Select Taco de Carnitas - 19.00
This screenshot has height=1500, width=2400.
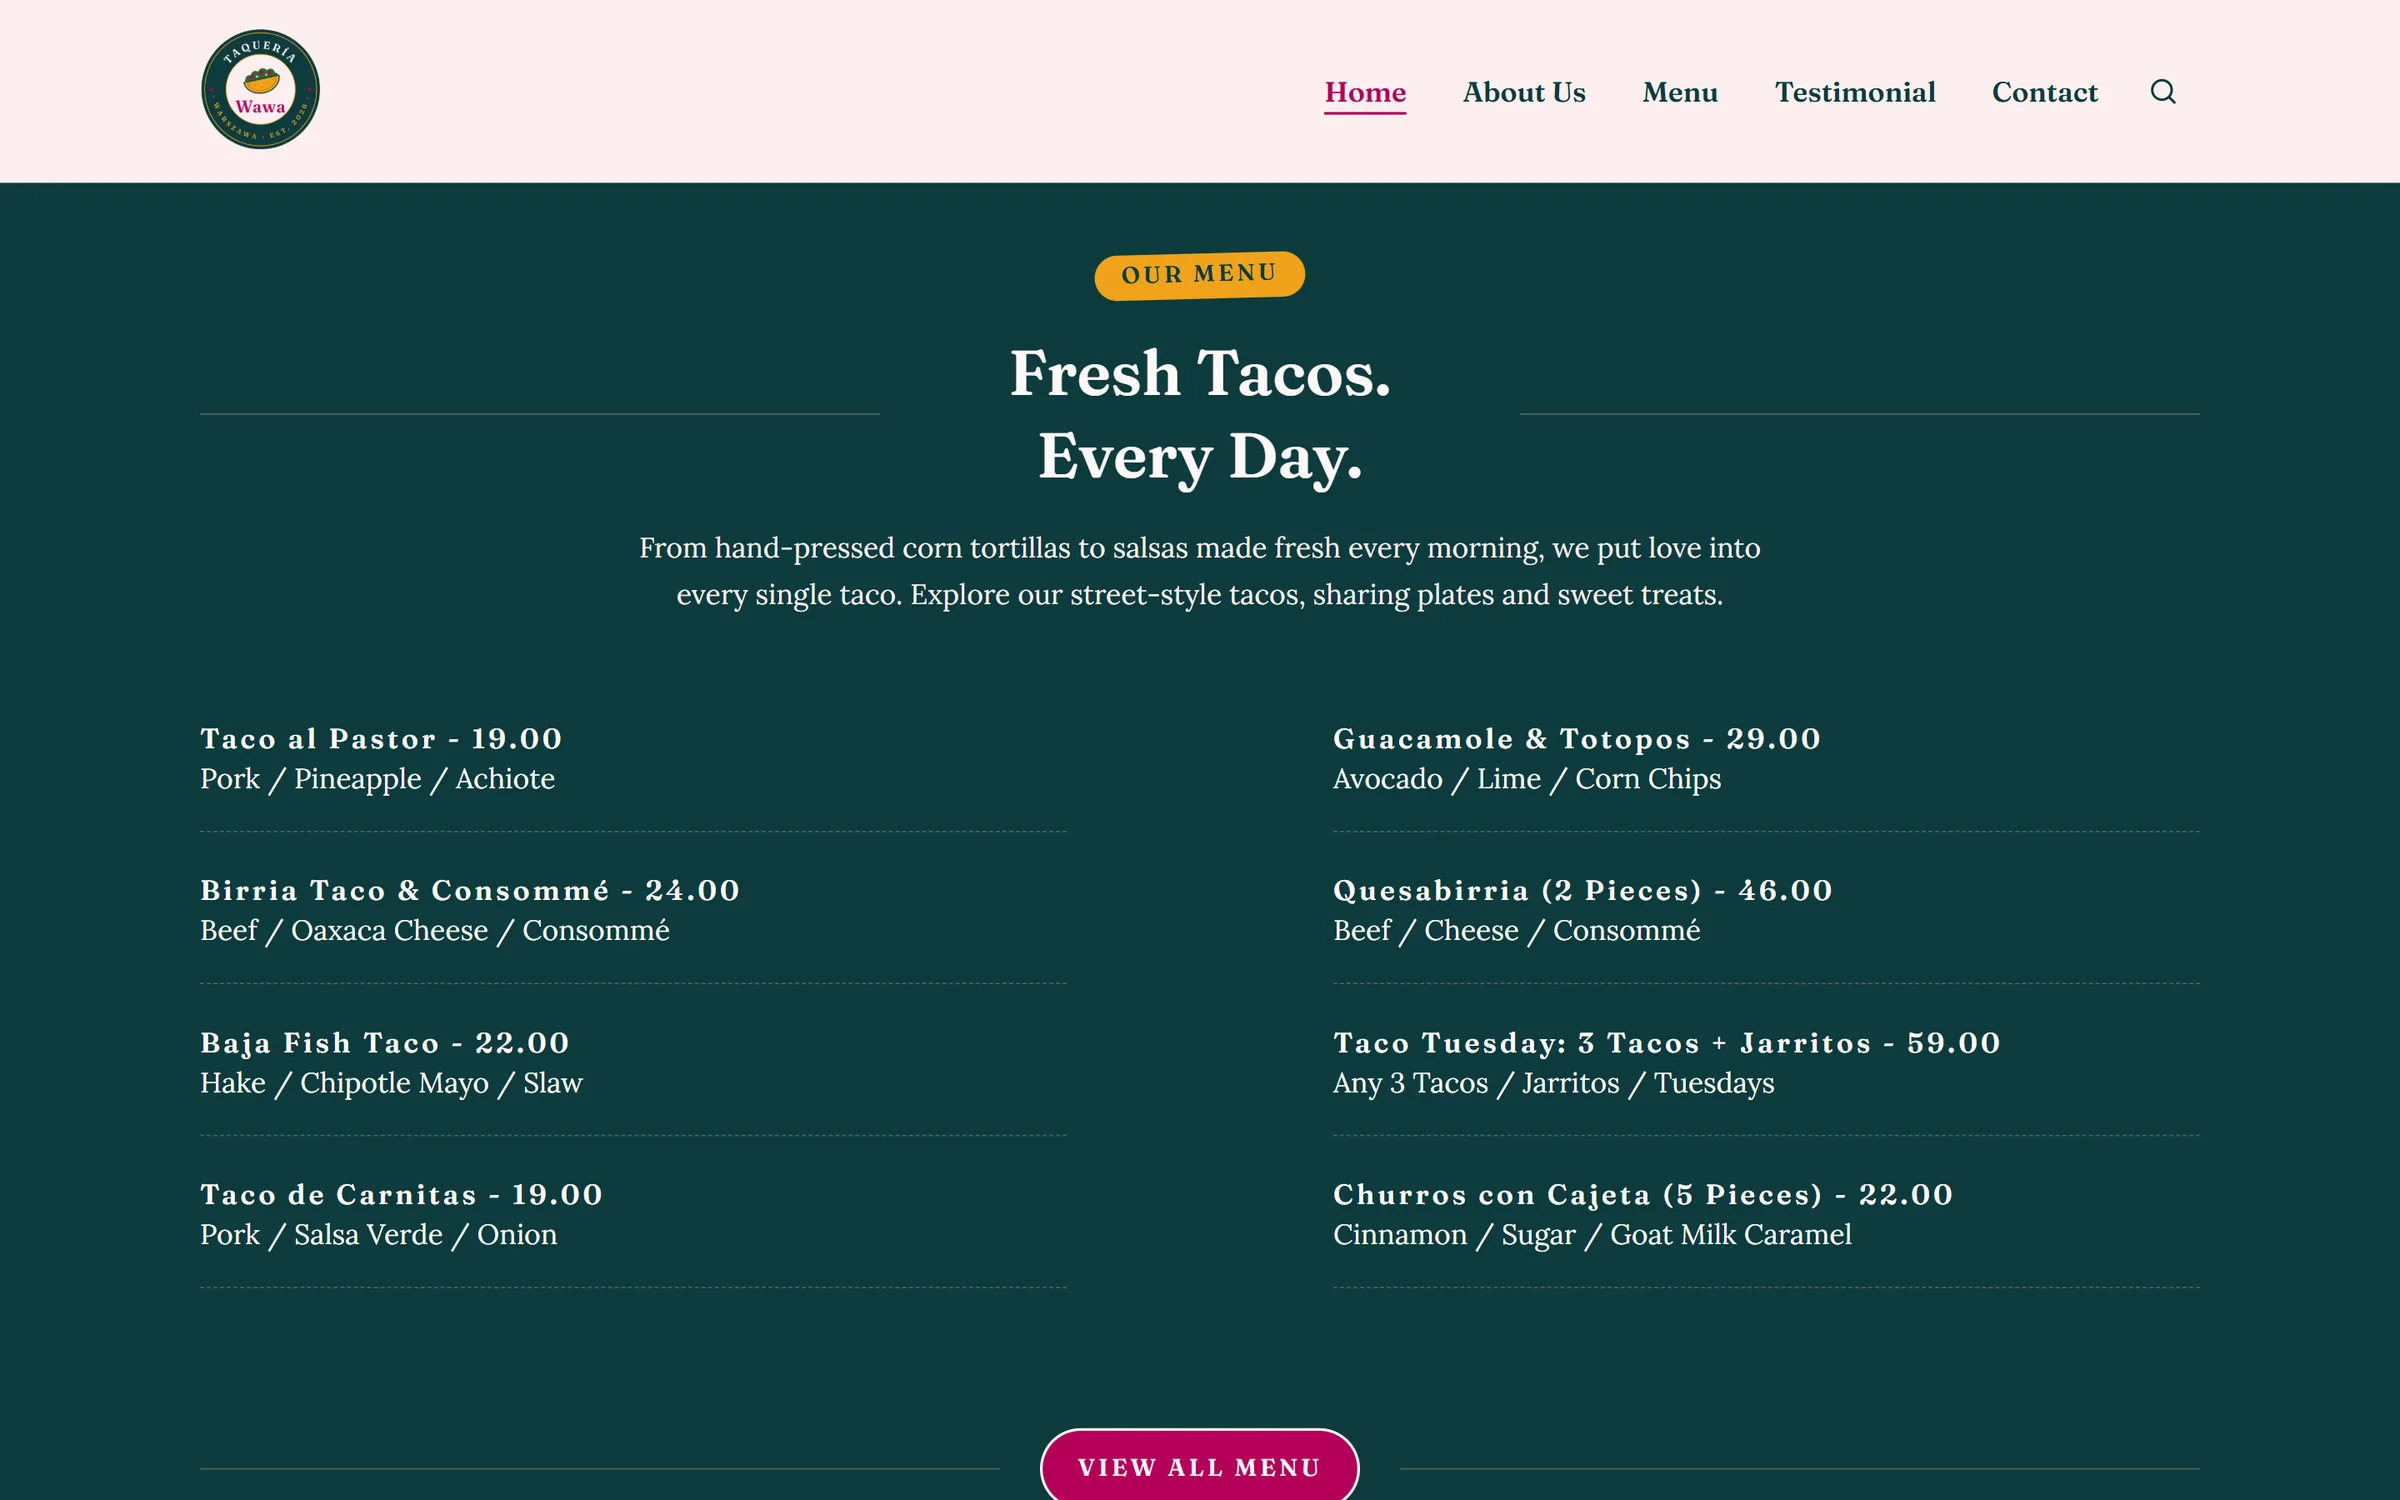click(x=401, y=1195)
